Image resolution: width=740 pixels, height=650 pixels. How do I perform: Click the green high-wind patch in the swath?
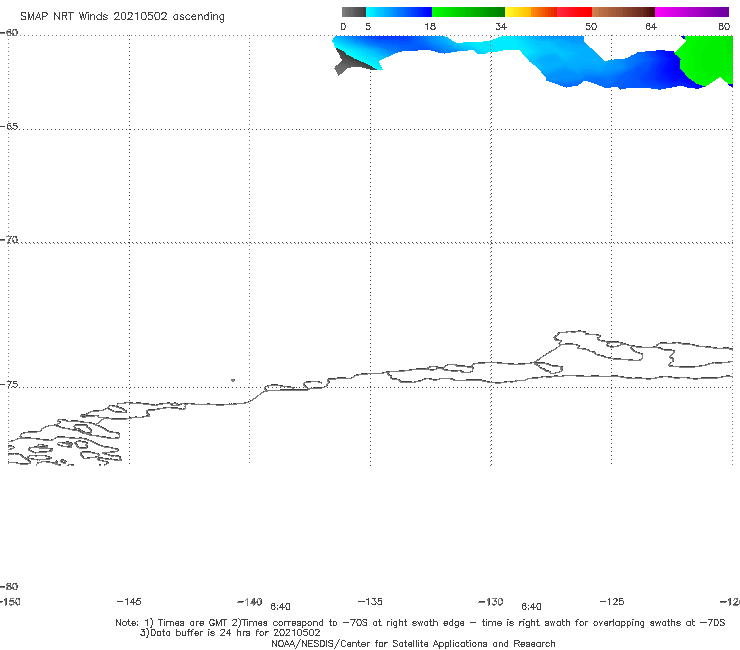pos(707,59)
